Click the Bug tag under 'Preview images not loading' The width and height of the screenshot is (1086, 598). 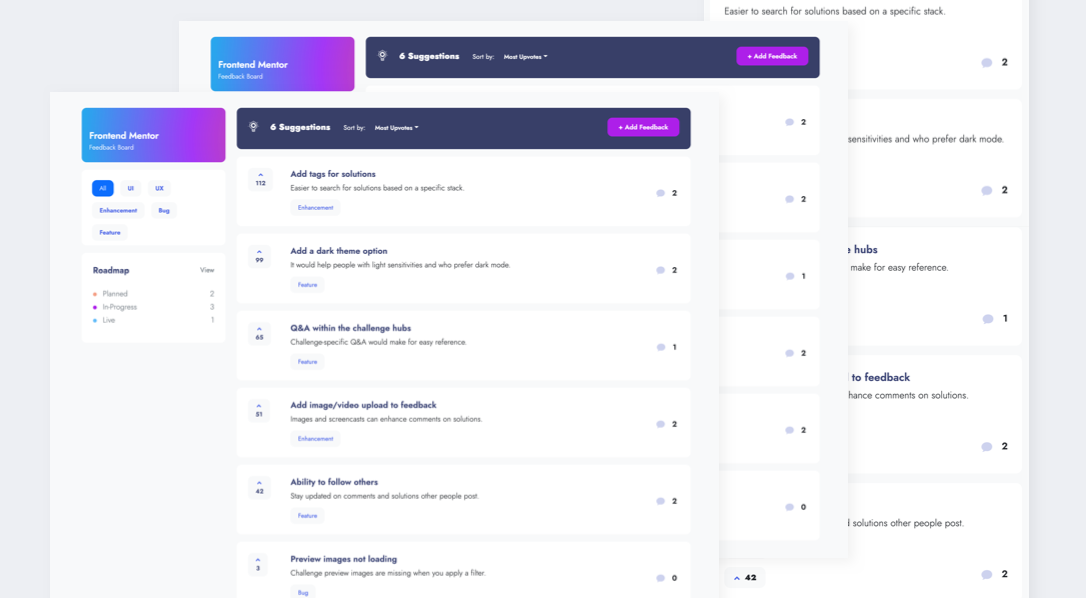point(303,592)
